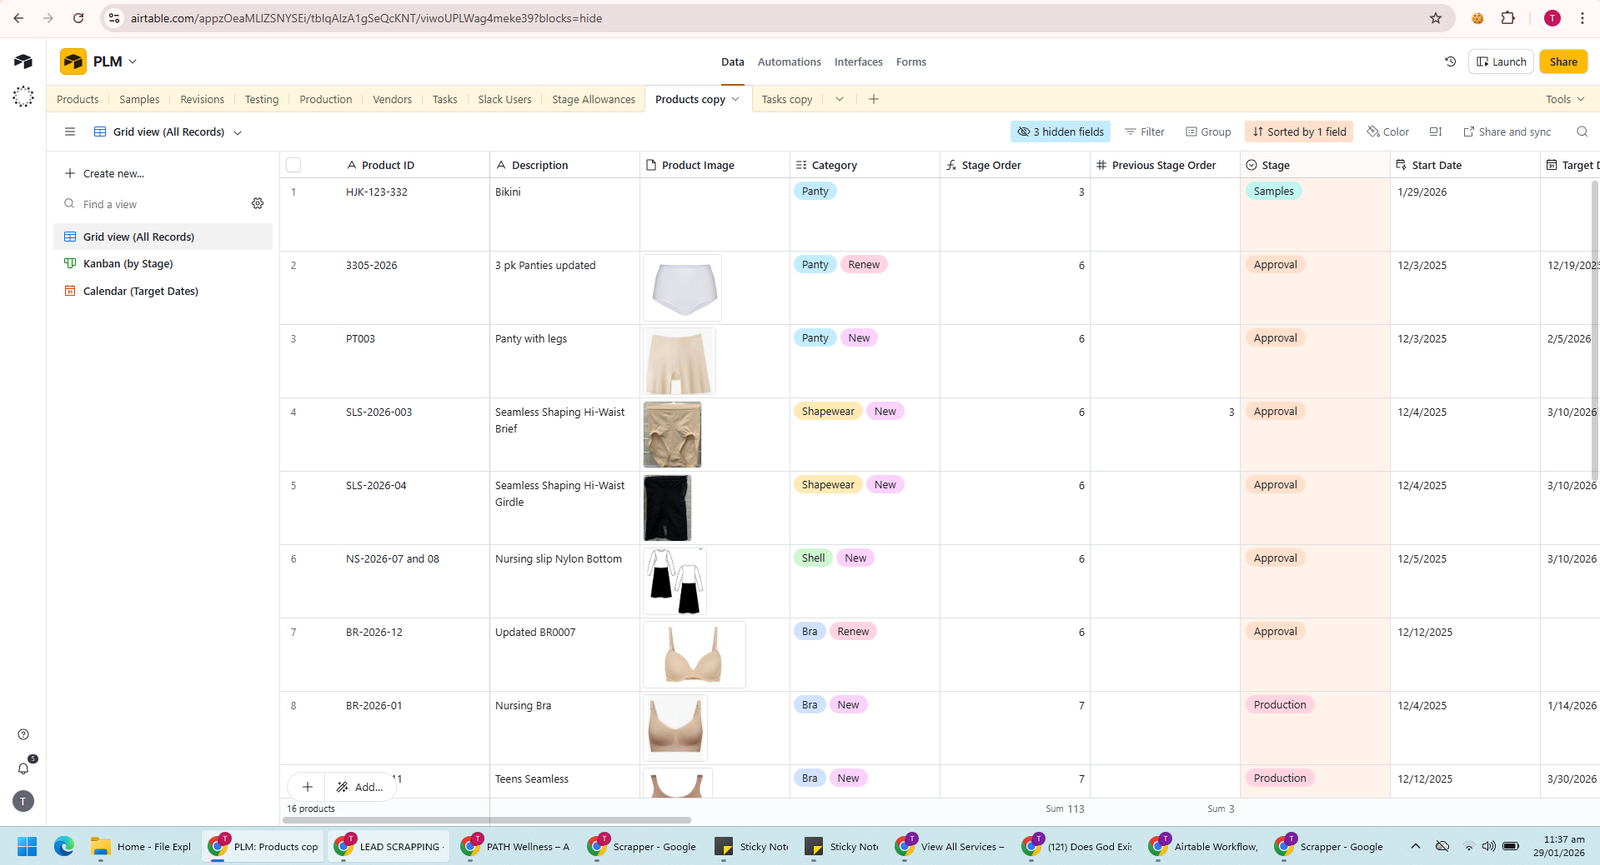The image size is (1600, 865).
Task: Open Windows Start menu
Action: [27, 847]
